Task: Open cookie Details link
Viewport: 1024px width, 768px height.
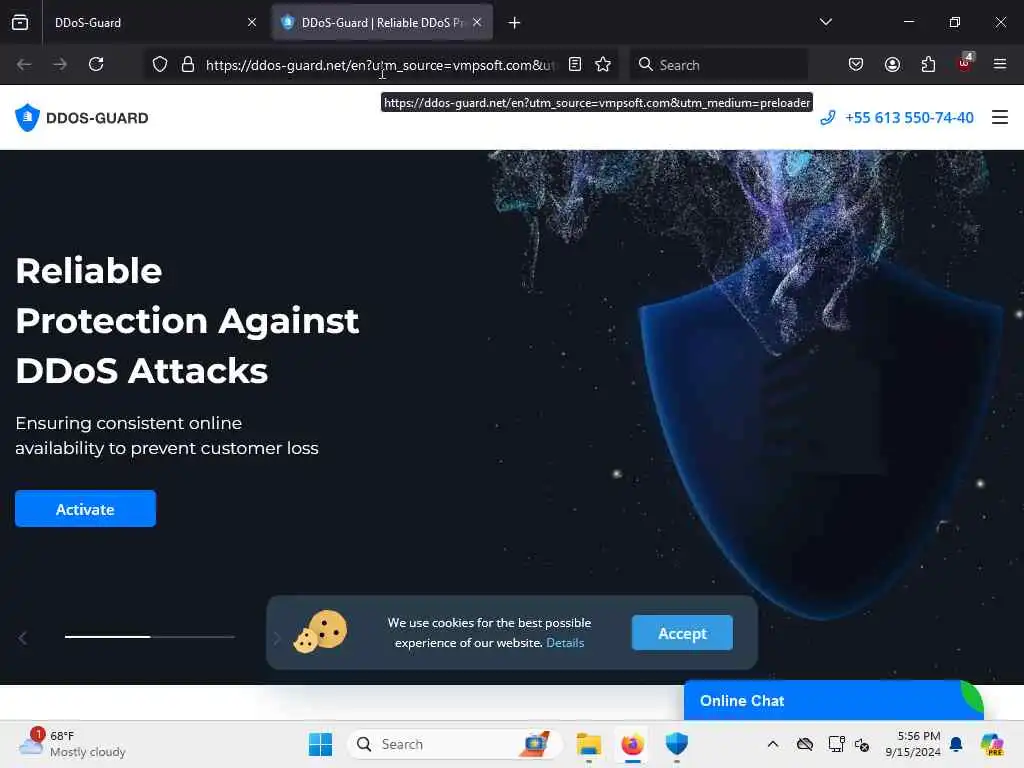Action: [x=565, y=643]
